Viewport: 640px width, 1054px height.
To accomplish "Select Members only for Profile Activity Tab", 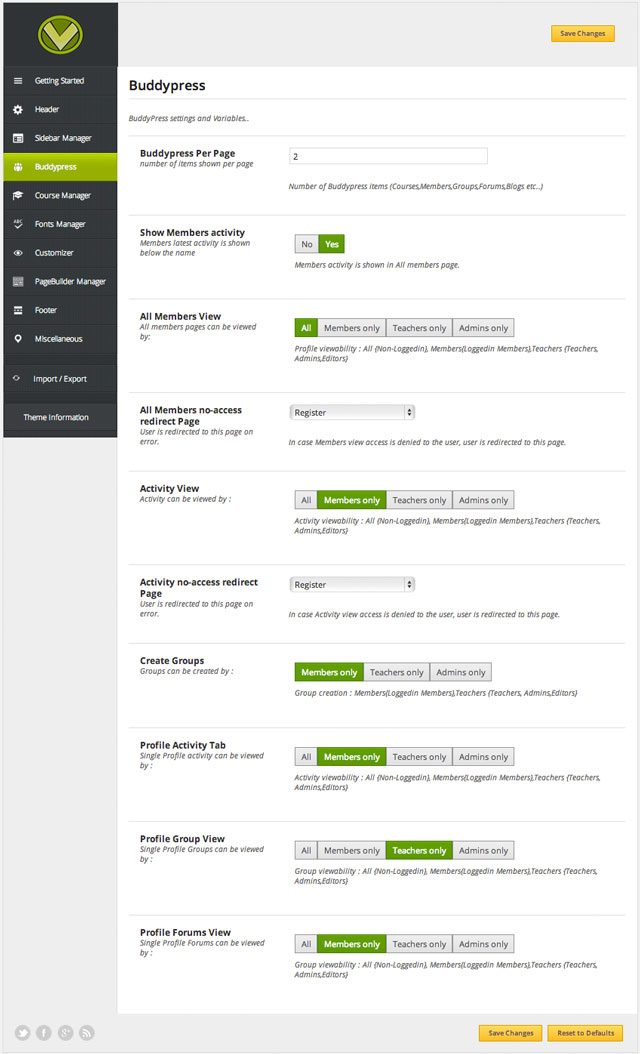I will 352,757.
